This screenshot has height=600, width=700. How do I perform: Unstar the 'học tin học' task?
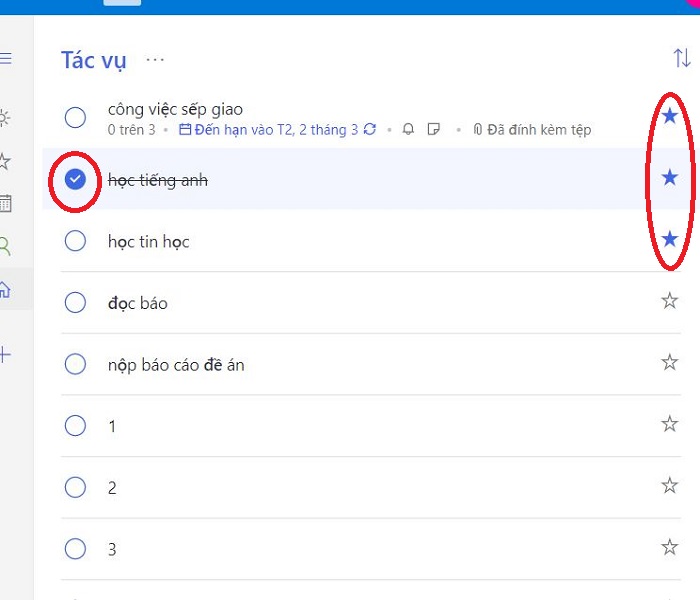click(x=670, y=239)
